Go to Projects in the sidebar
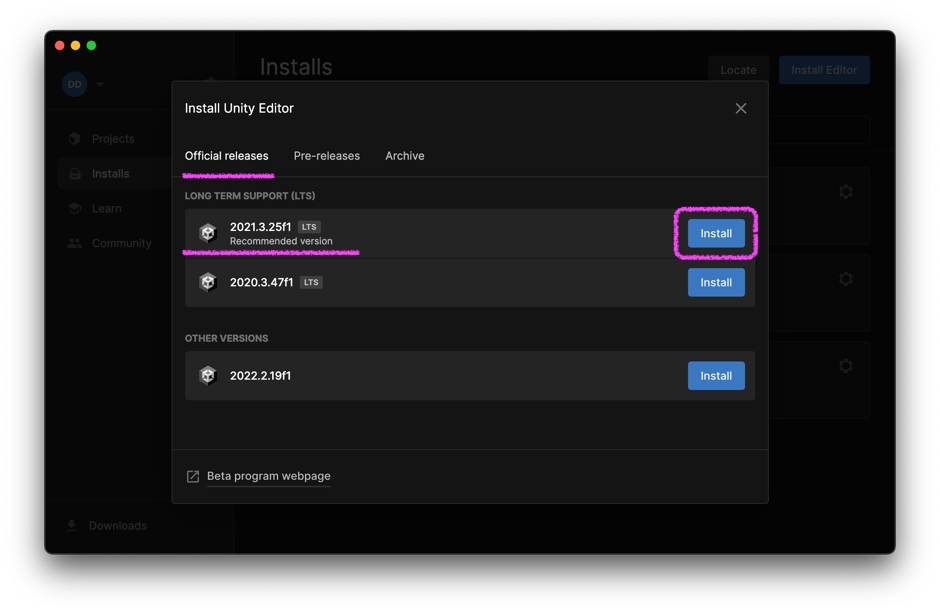The width and height of the screenshot is (940, 613). [112, 139]
